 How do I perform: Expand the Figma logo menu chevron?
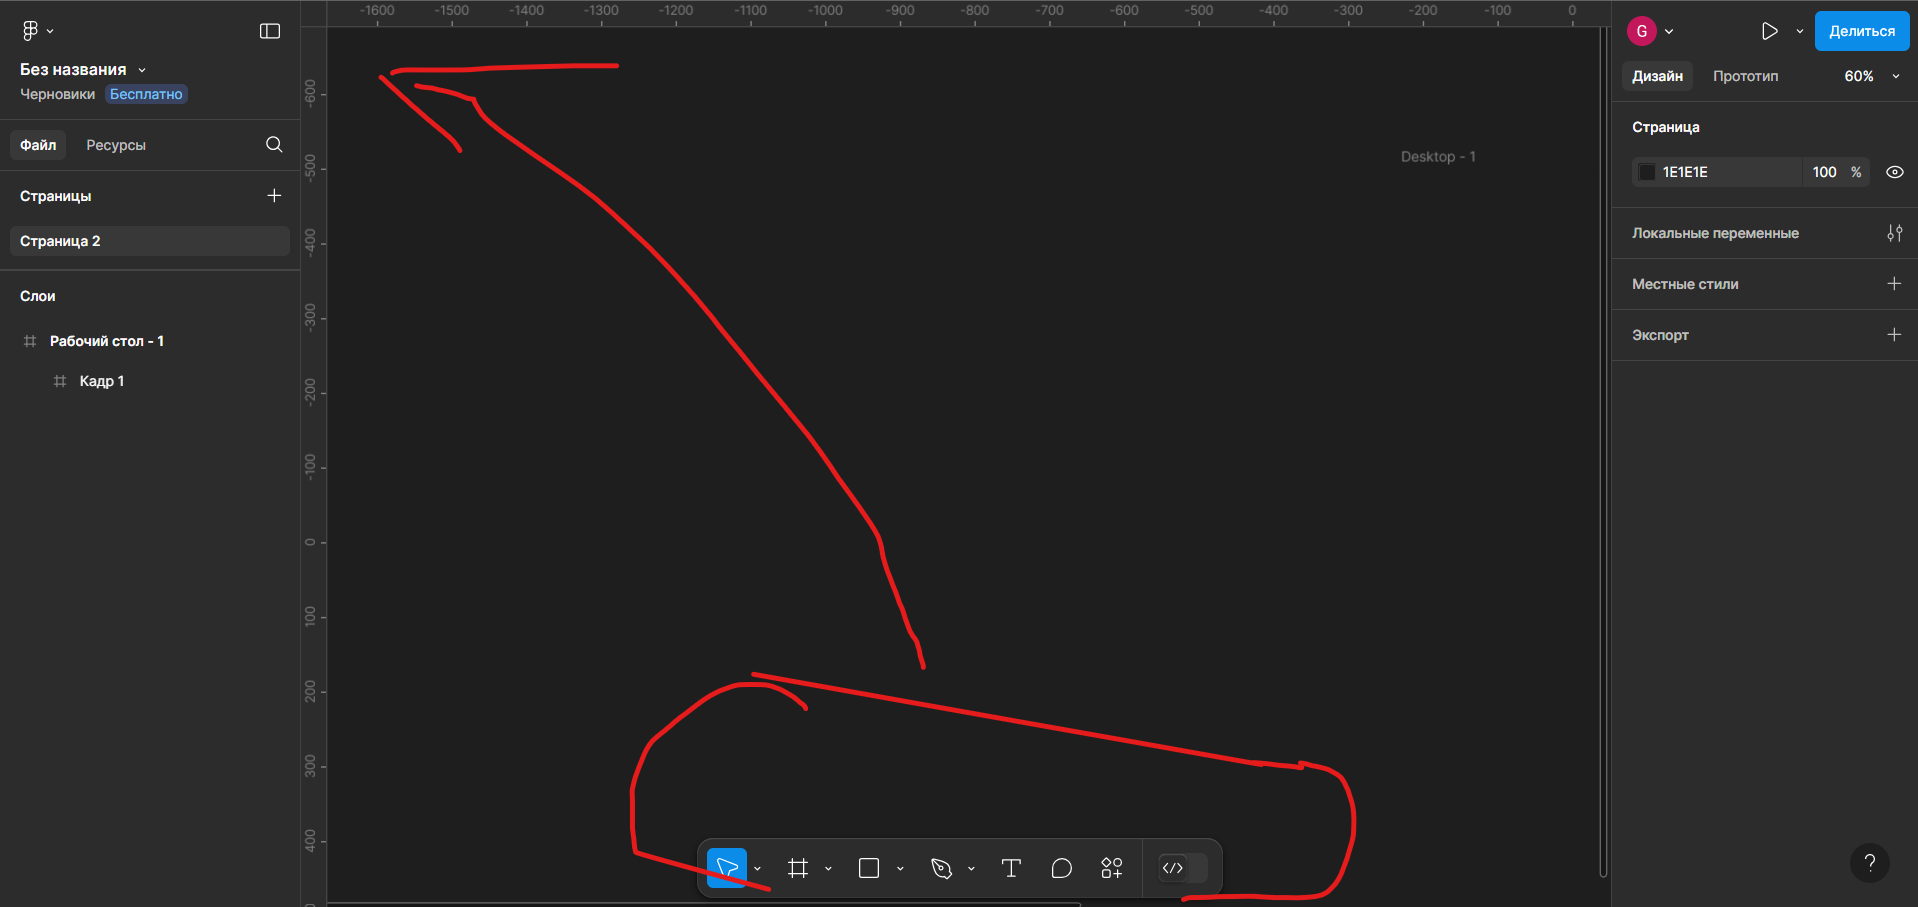tap(50, 32)
